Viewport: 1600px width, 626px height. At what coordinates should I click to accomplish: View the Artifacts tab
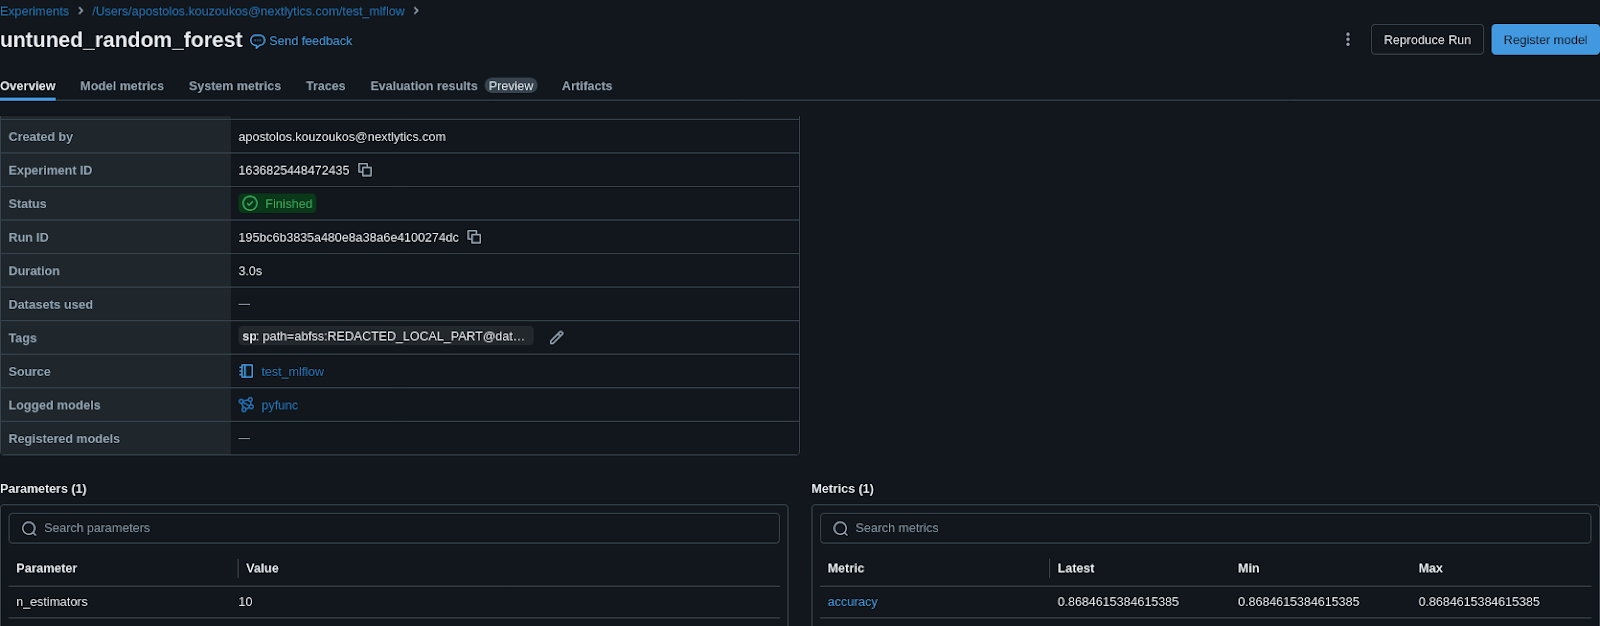tap(587, 86)
